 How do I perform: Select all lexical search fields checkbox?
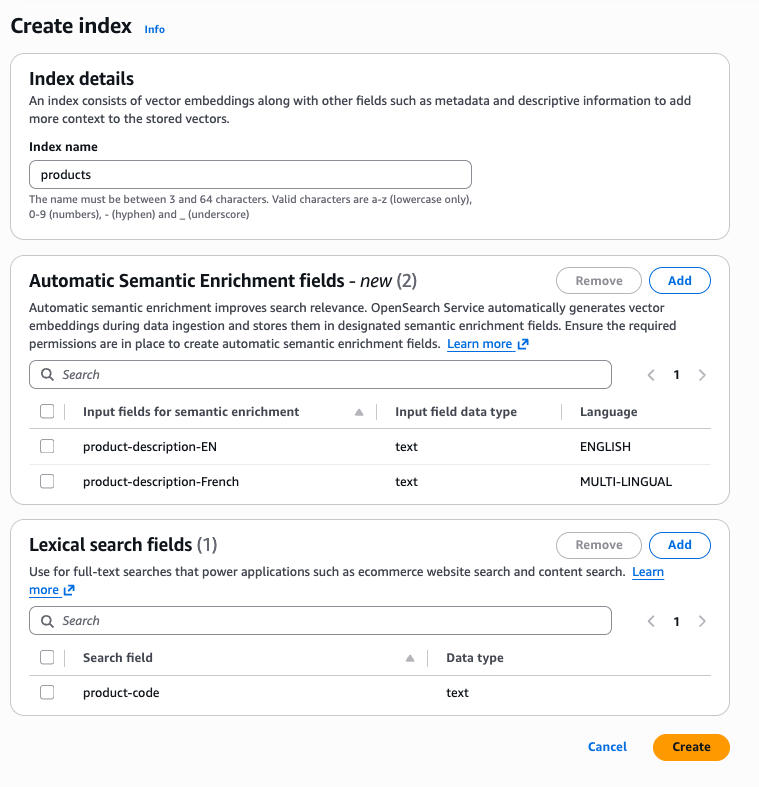click(47, 657)
